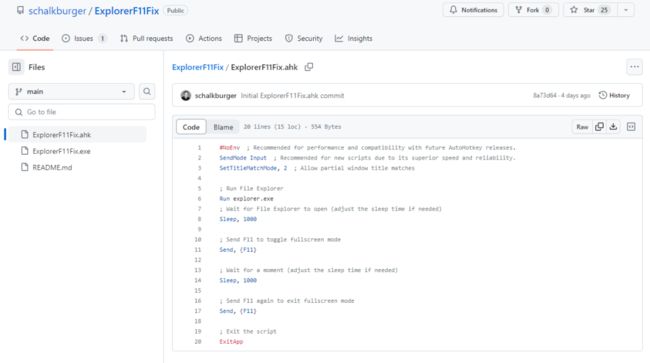Viewport: 650px width, 363px height.
Task: Click line number 6
Action: 199,198
